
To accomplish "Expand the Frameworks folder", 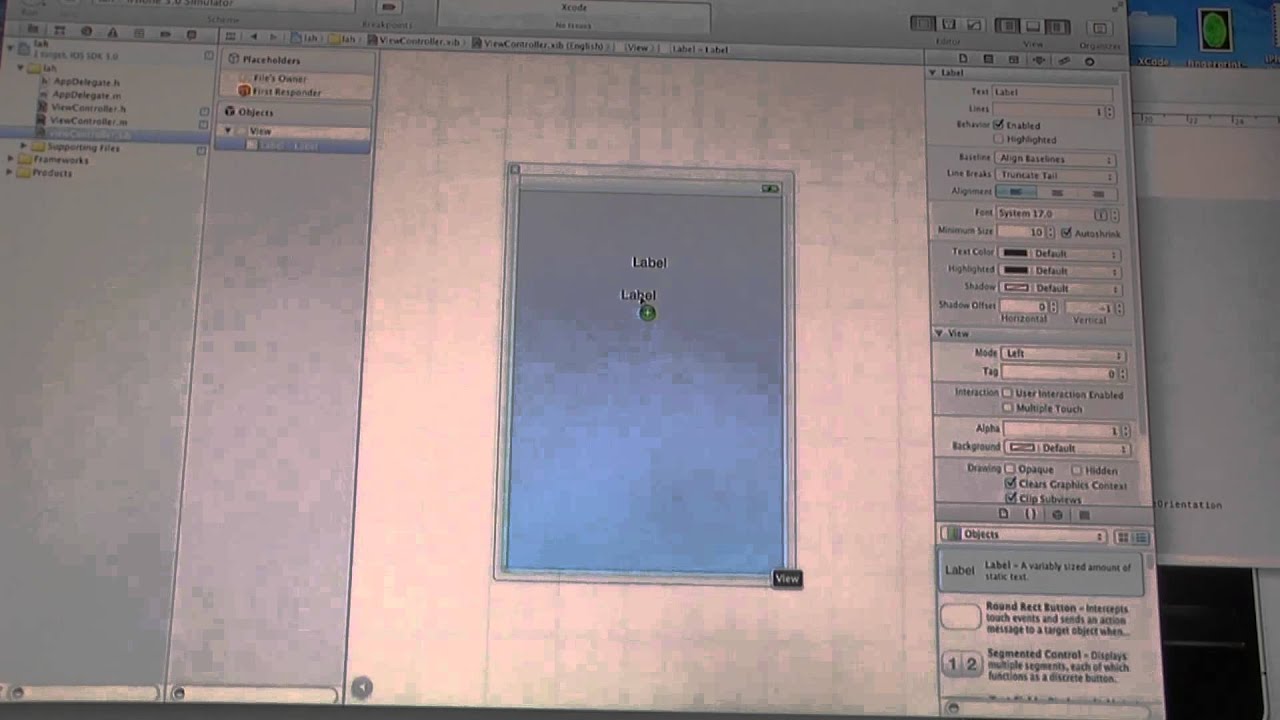I will 11,160.
